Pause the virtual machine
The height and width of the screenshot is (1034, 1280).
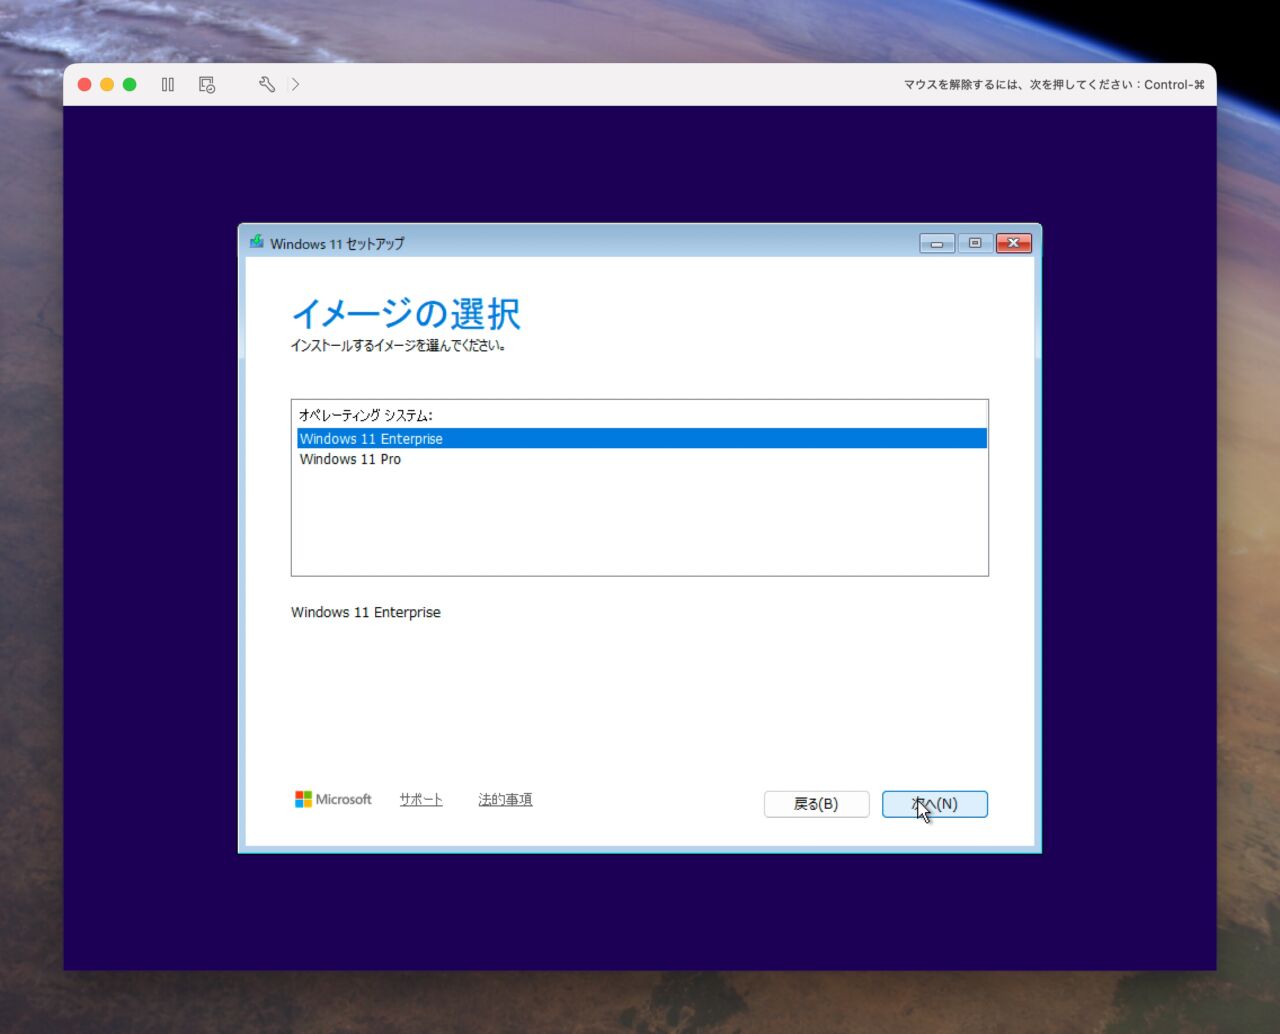point(168,85)
